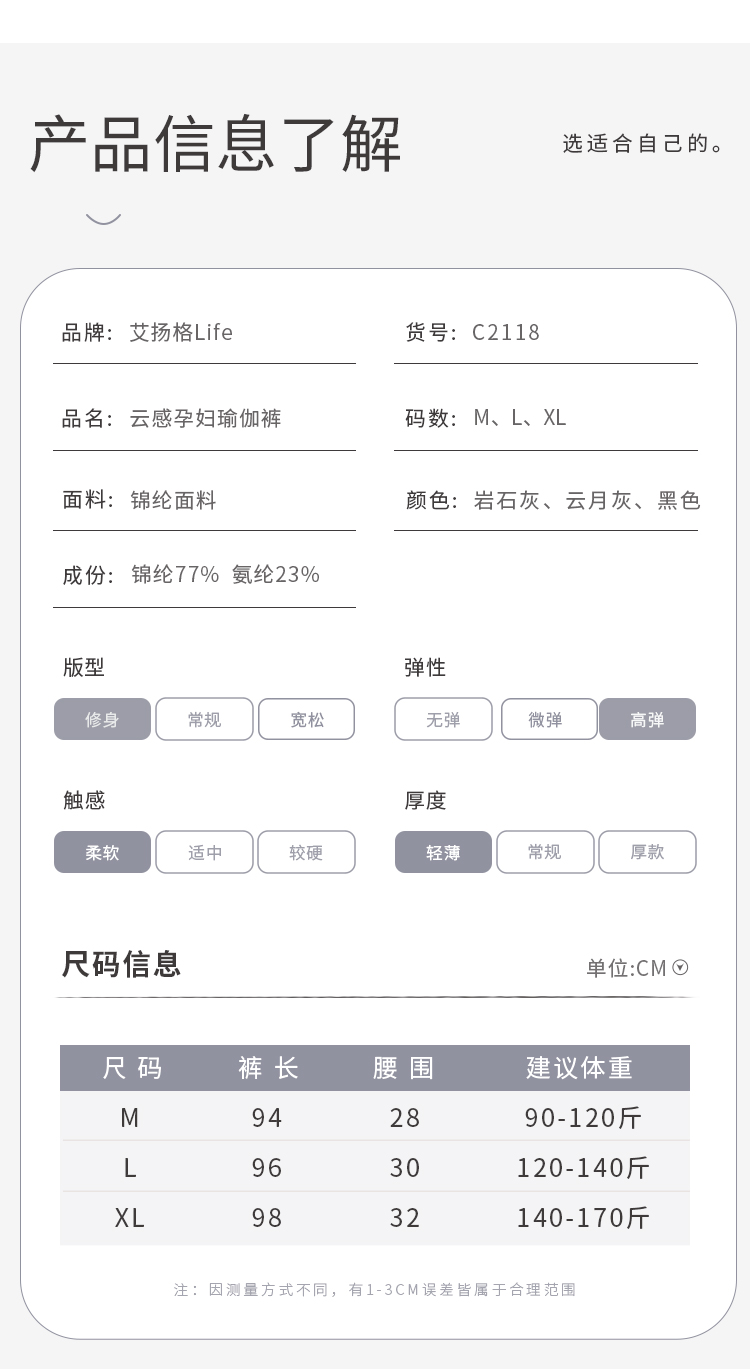The image size is (750, 1369).
Task: Select the 修身 fit option
Action: point(102,719)
